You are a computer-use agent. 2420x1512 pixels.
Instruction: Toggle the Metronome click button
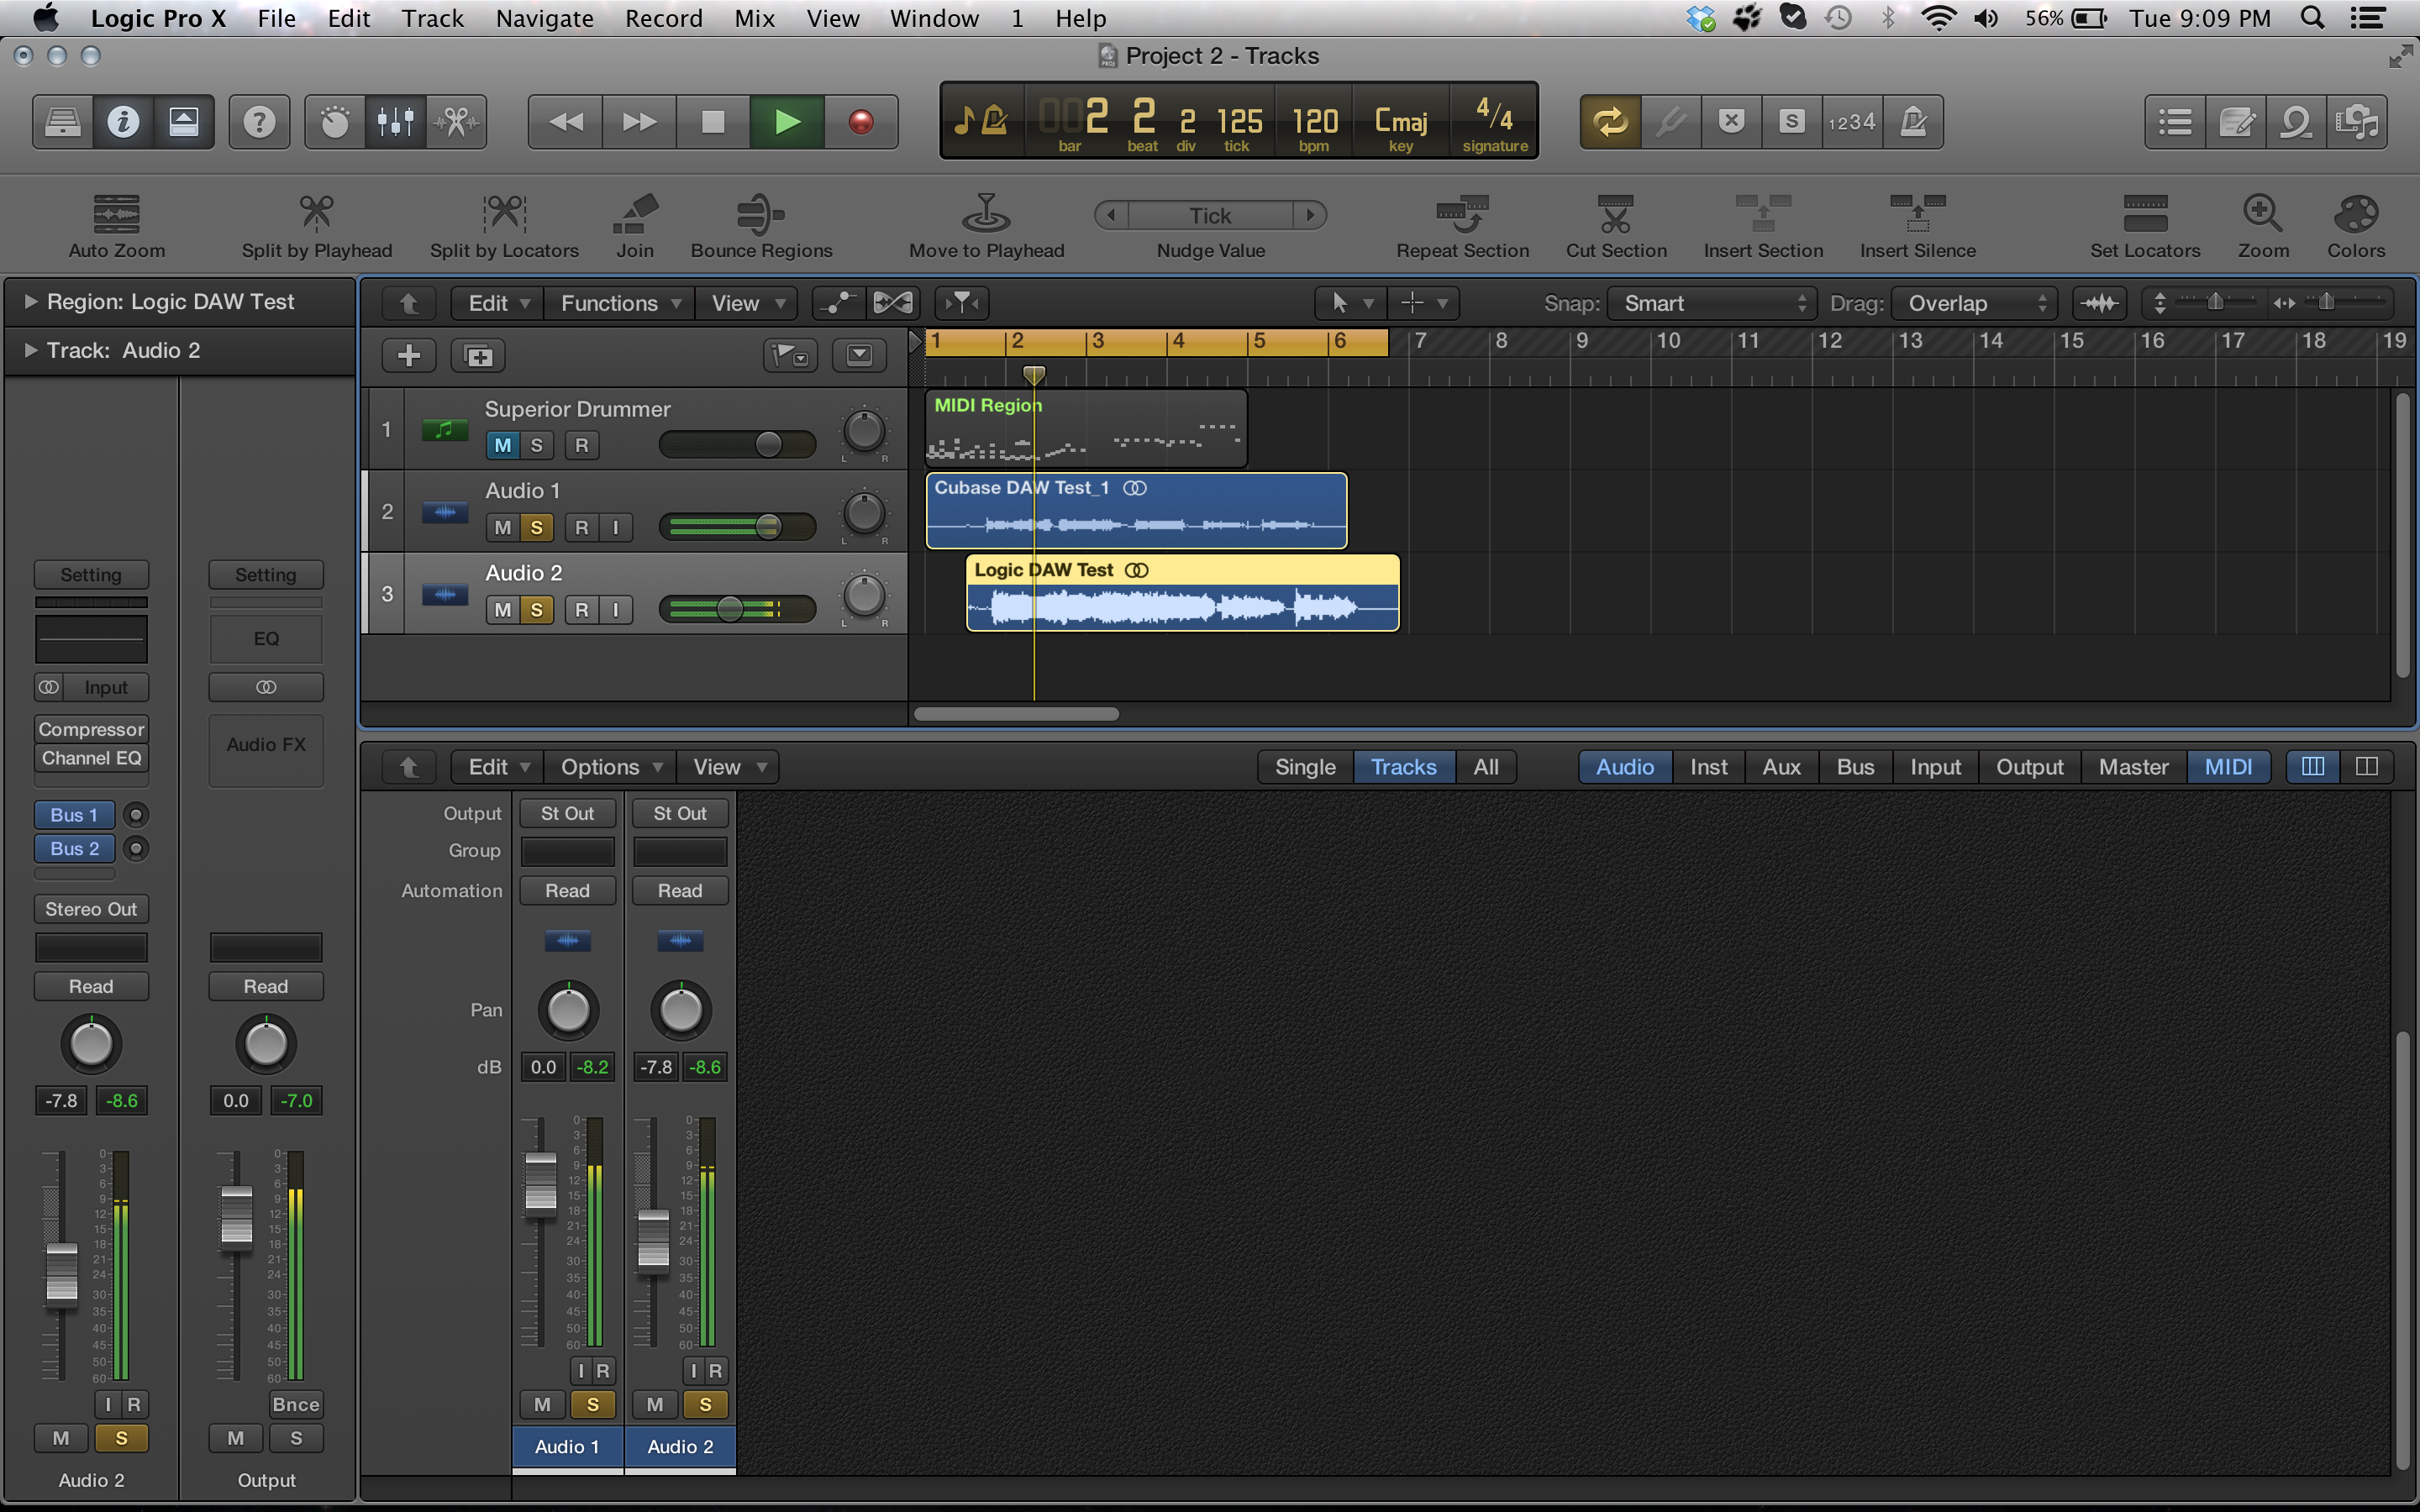click(1913, 122)
